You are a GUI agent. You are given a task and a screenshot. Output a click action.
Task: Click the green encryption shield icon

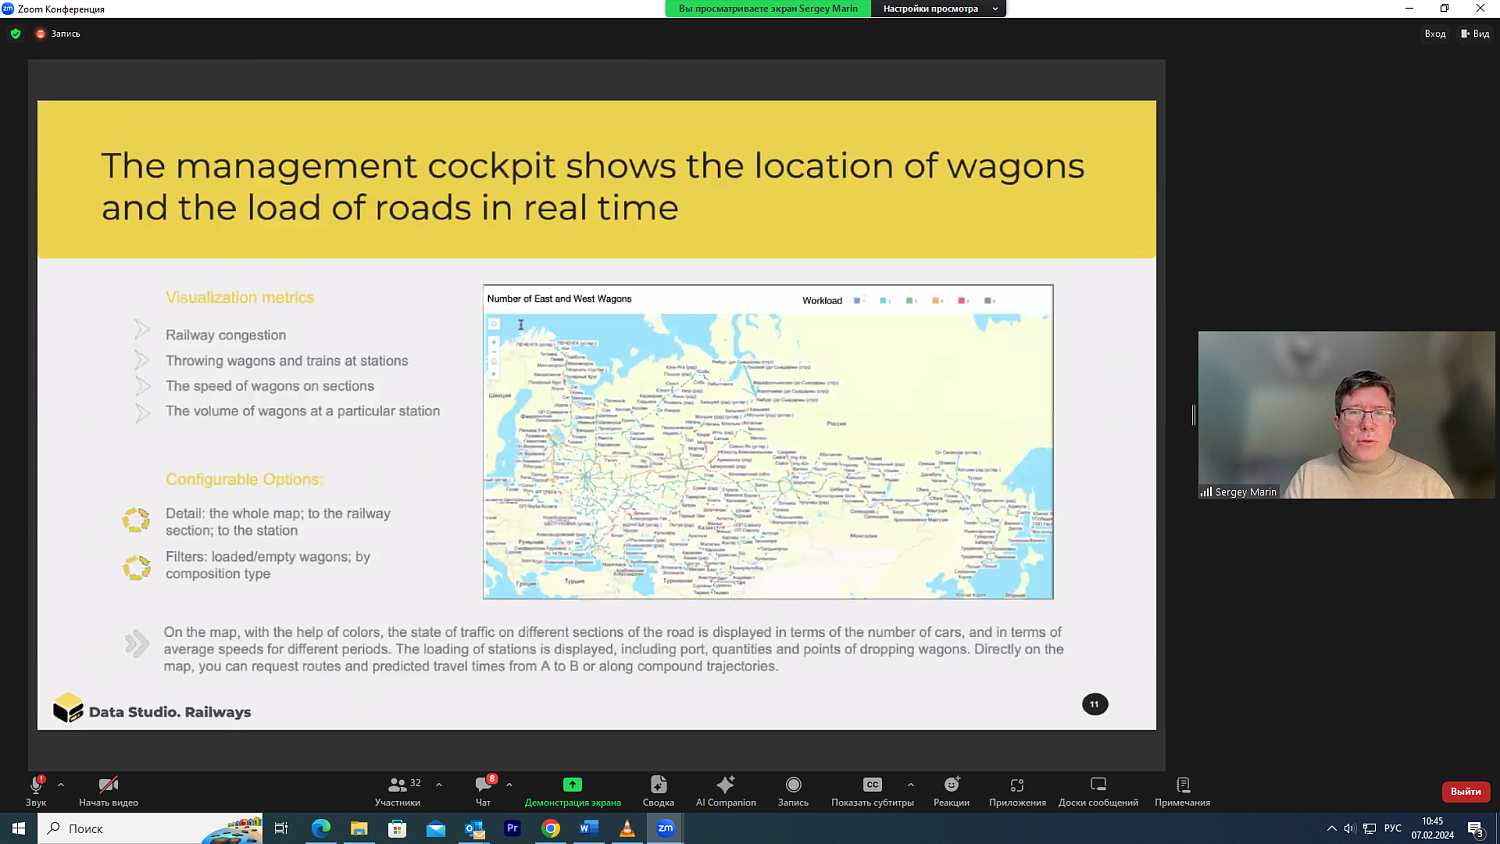[15, 33]
